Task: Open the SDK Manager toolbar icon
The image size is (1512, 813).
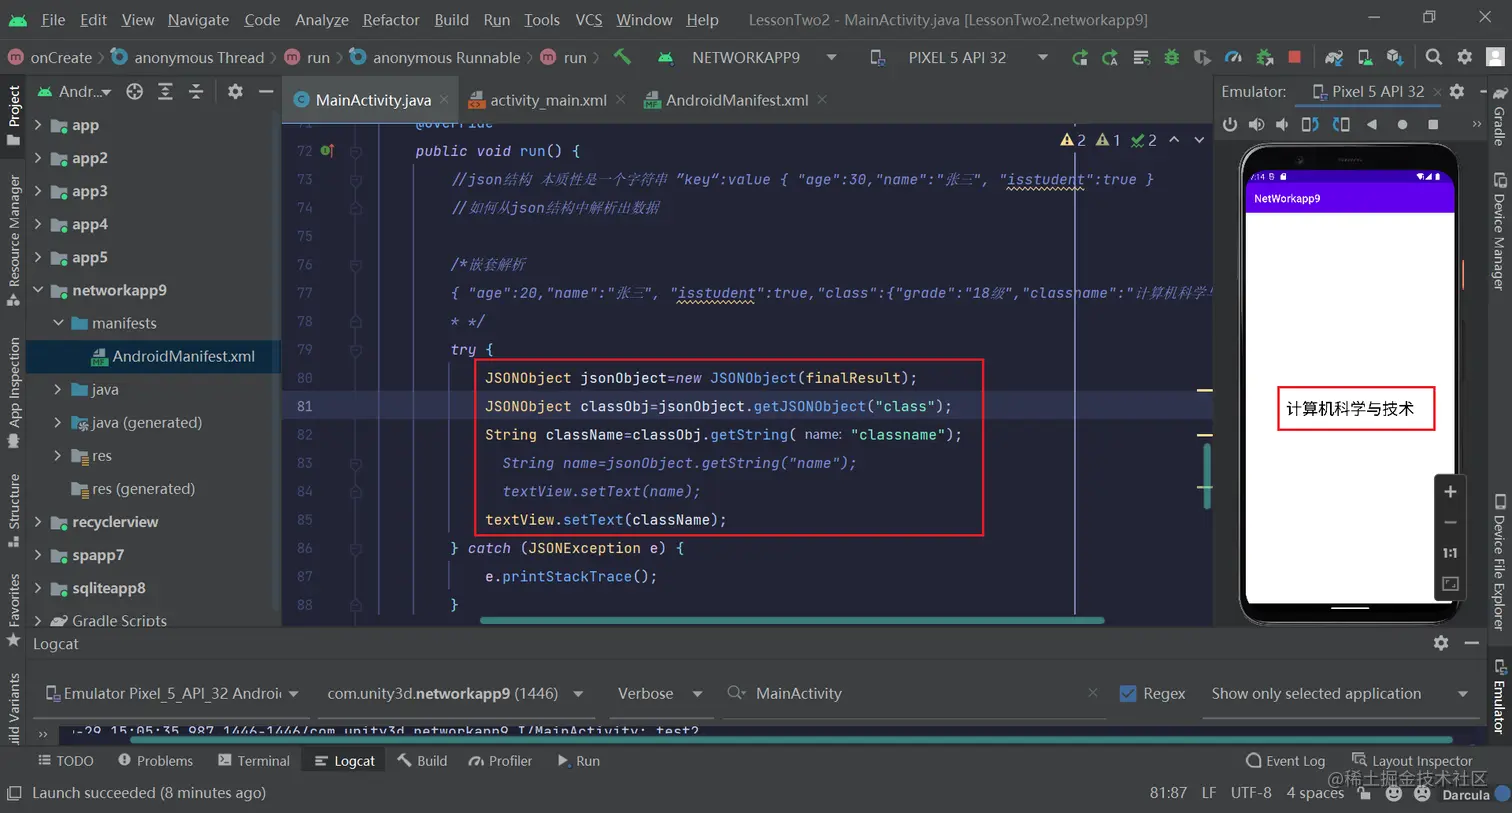Action: [x=1395, y=57]
